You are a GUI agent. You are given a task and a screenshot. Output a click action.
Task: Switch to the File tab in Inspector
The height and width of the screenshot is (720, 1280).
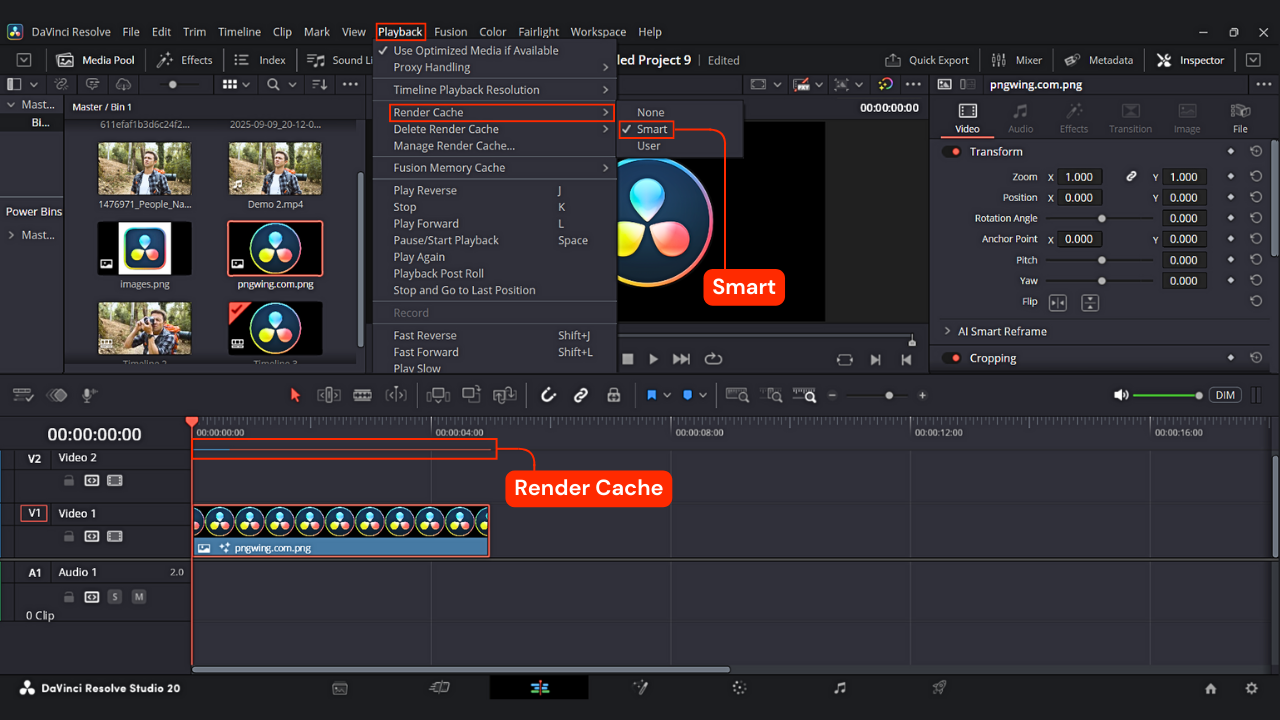1240,118
